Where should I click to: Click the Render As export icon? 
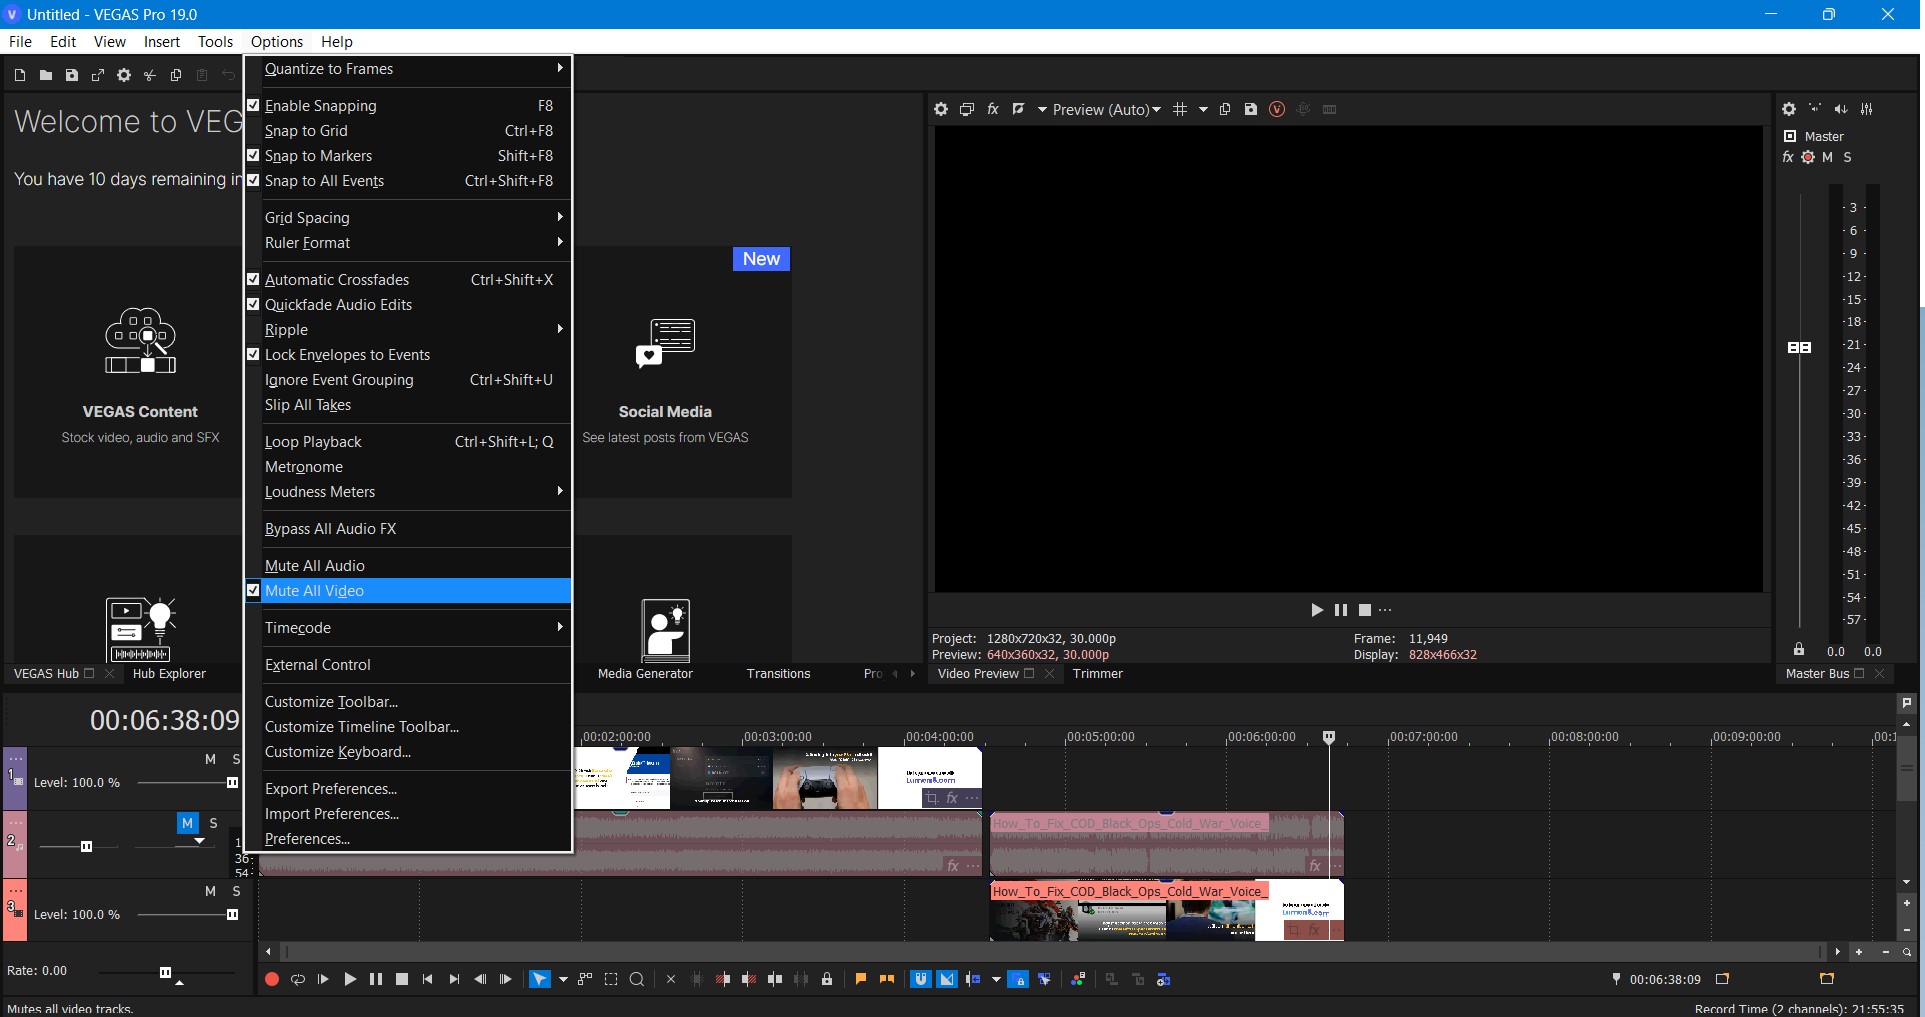pos(97,75)
